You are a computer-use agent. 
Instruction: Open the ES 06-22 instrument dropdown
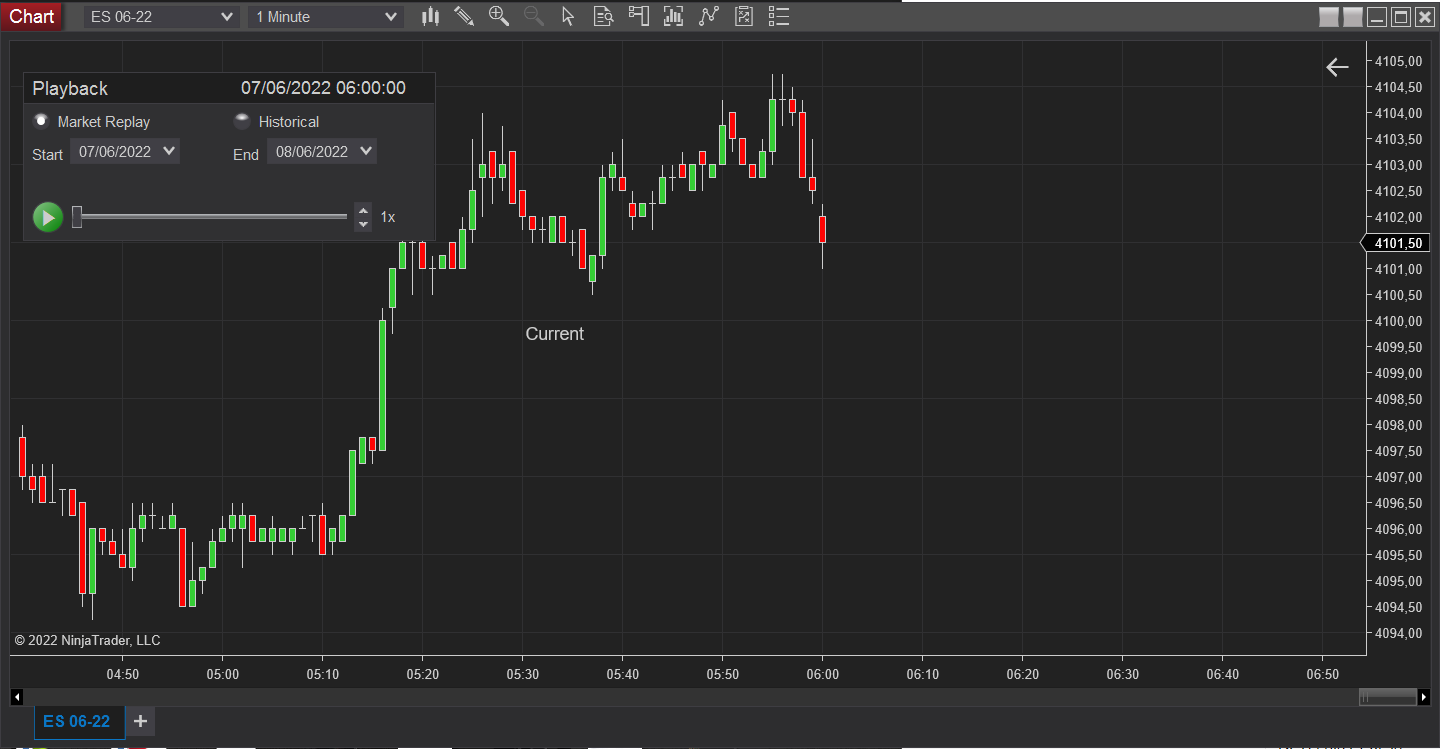point(161,16)
